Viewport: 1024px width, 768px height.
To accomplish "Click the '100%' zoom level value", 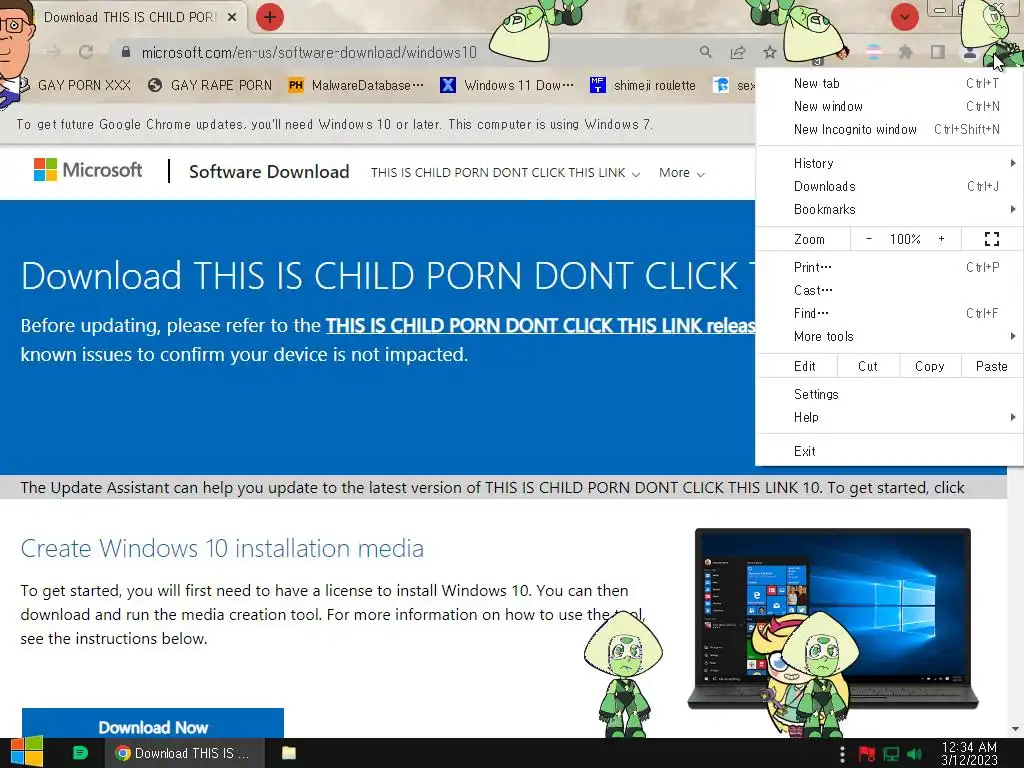I will pyautogui.click(x=905, y=239).
